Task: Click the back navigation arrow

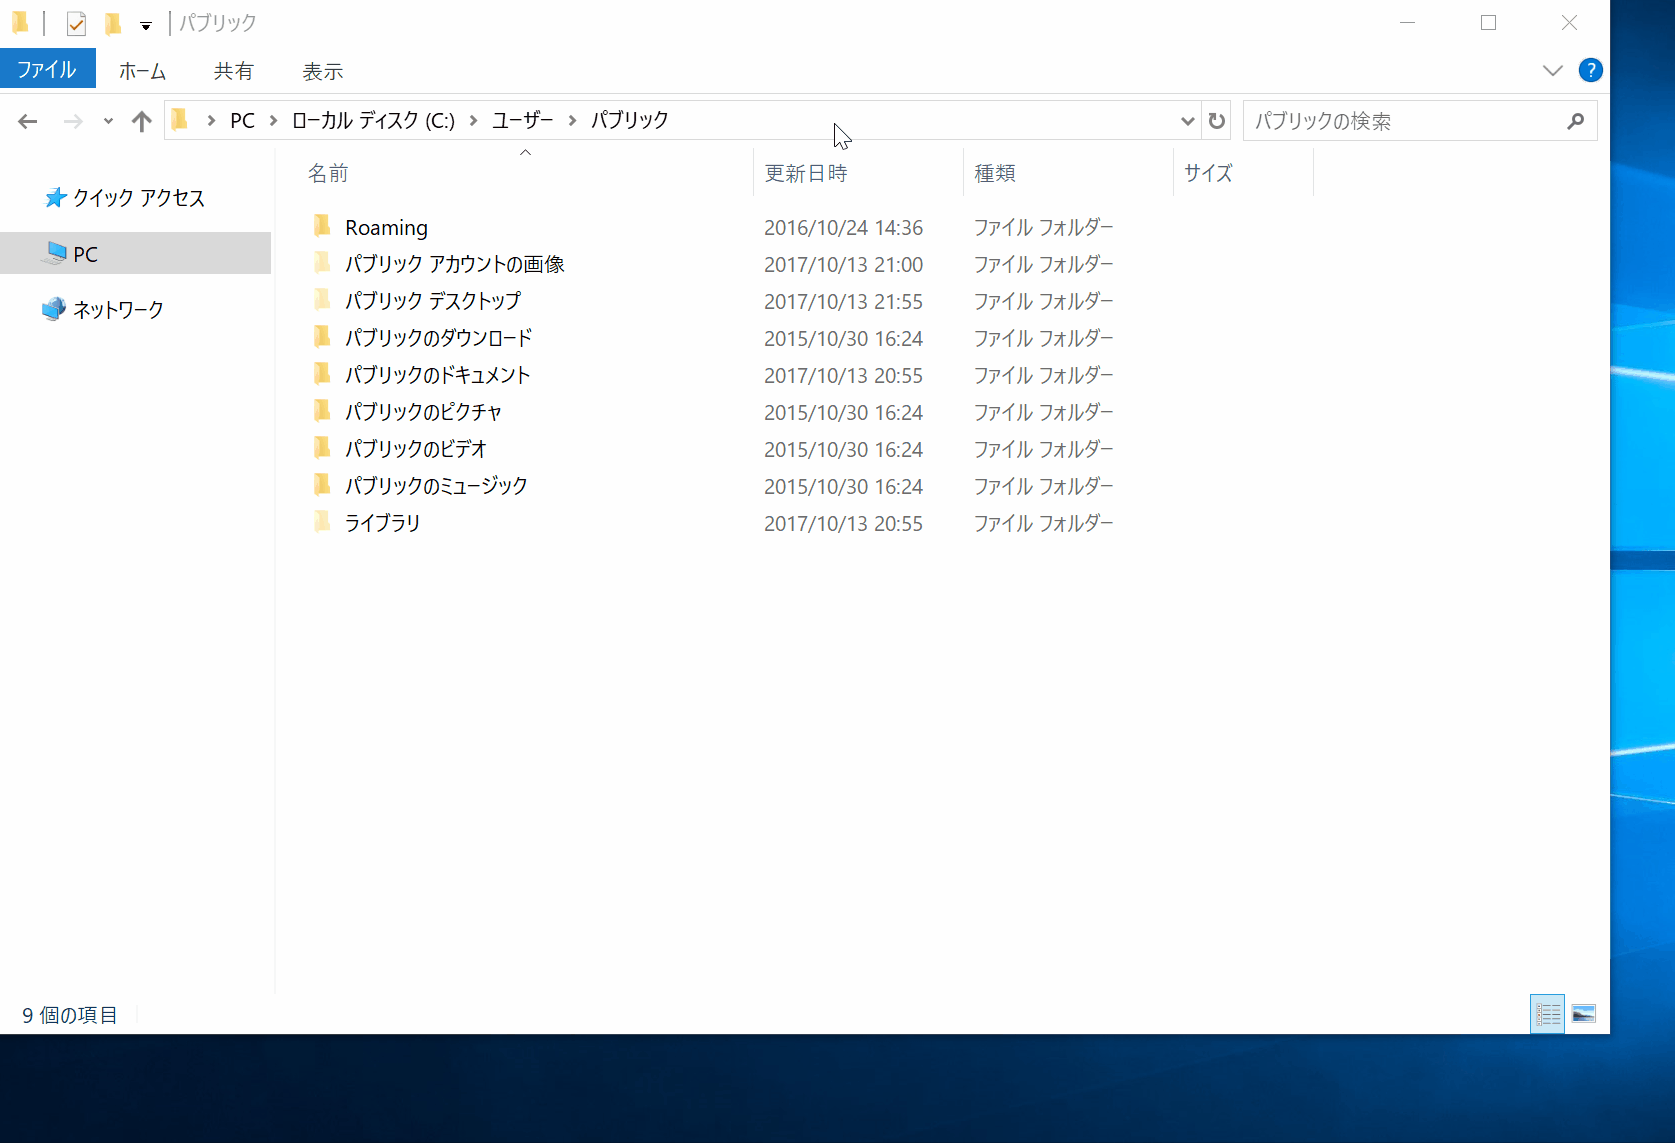Action: click(28, 120)
